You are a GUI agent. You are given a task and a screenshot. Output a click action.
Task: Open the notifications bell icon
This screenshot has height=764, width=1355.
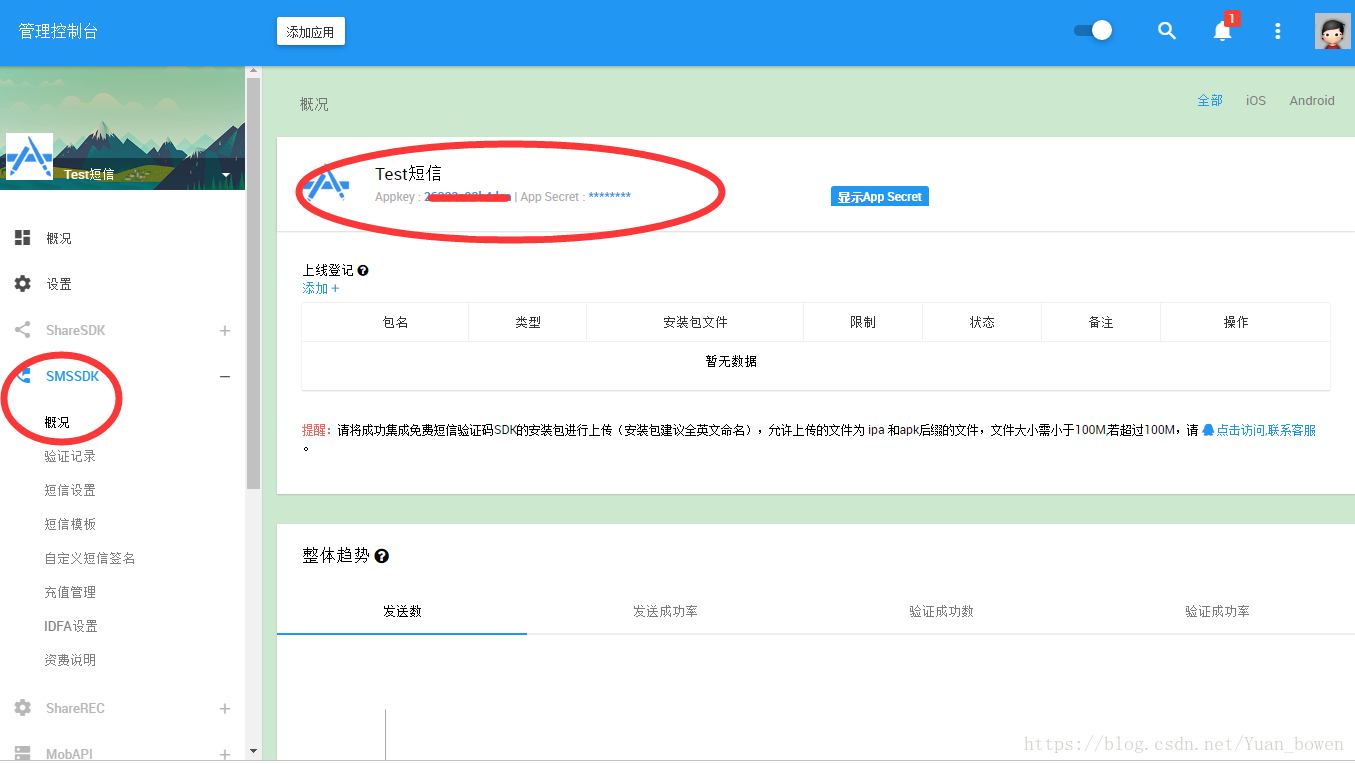(x=1222, y=31)
